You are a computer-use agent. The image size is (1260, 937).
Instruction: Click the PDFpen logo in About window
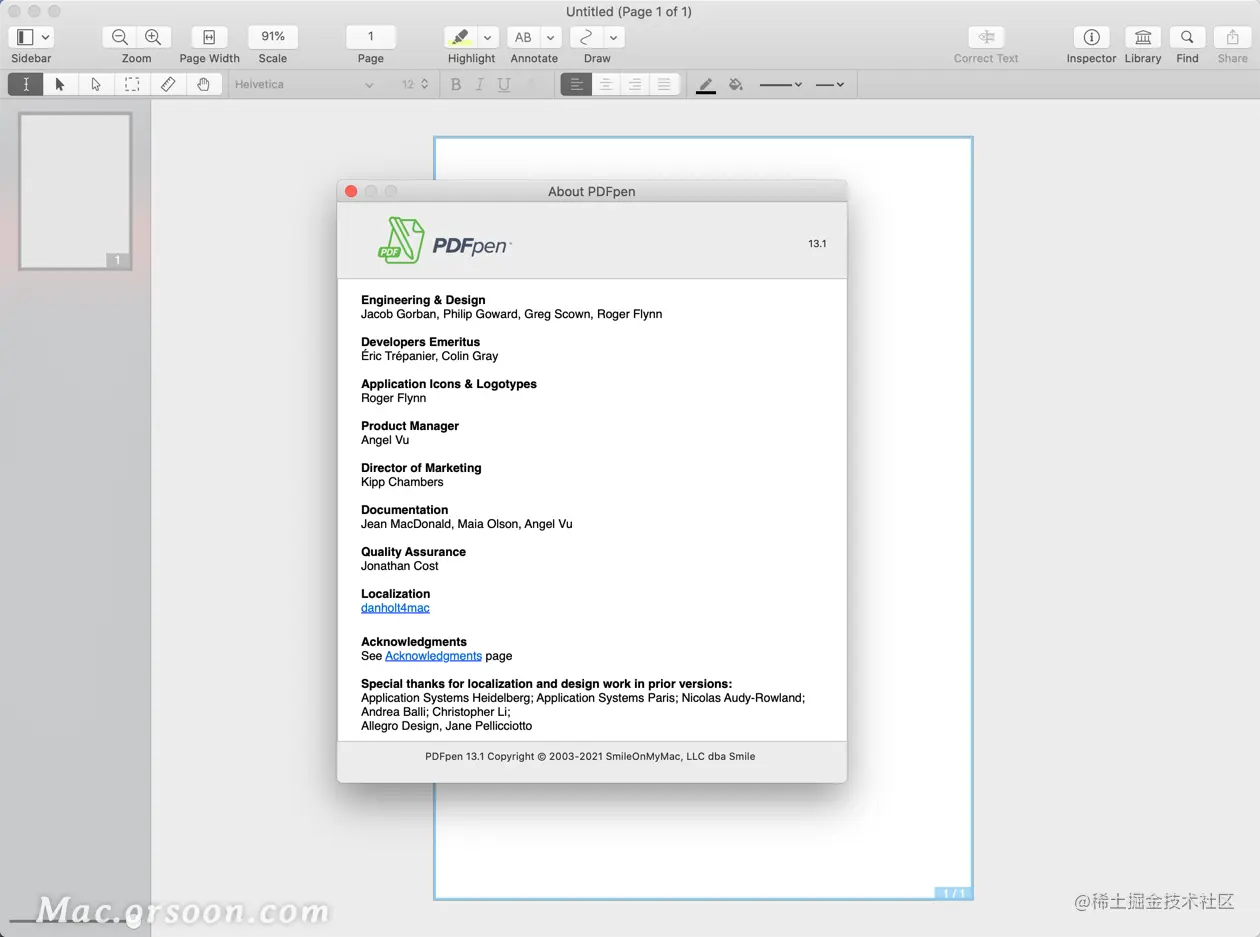[444, 241]
